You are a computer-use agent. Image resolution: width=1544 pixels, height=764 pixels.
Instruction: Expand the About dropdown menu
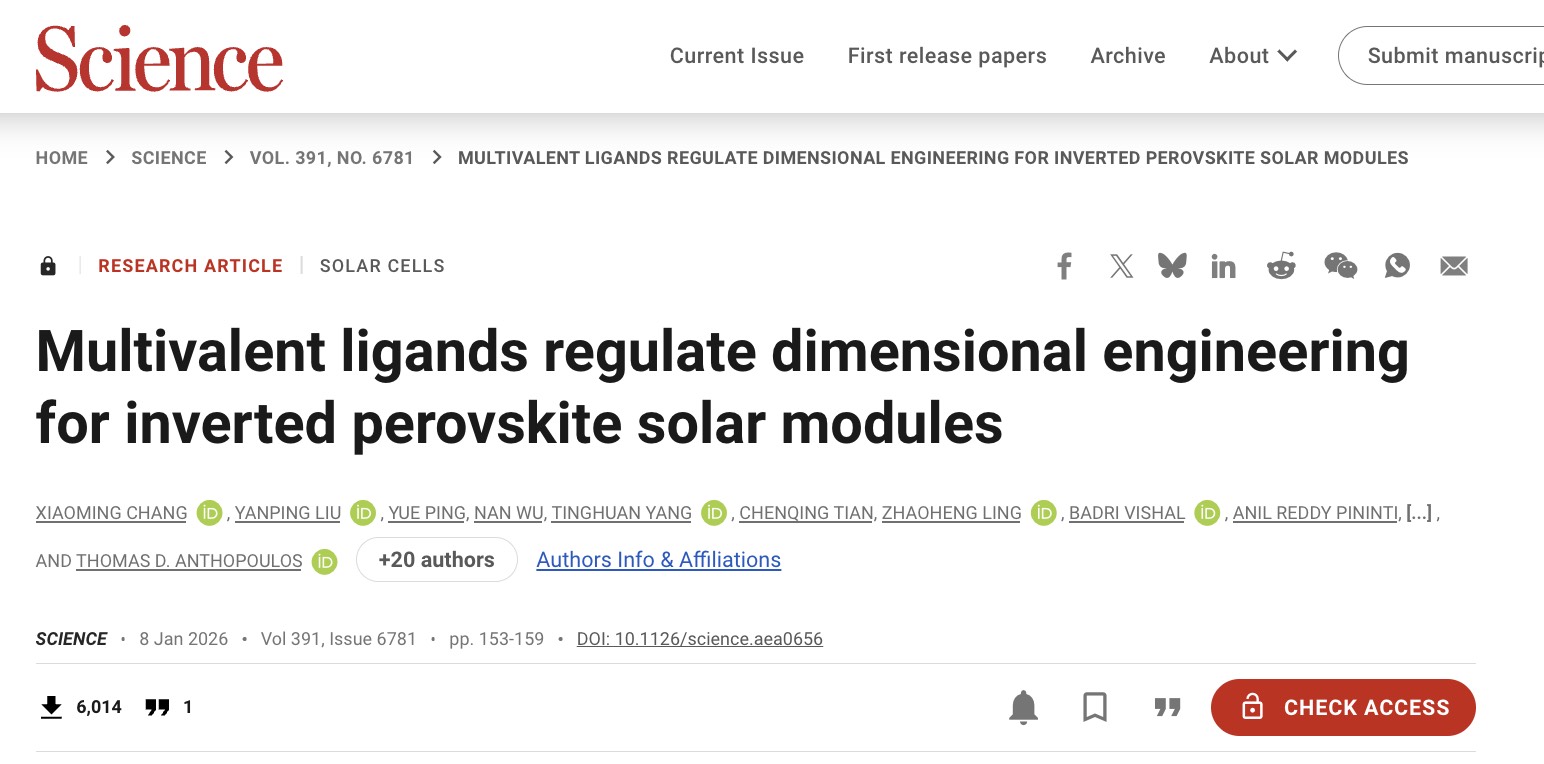pyautogui.click(x=1252, y=56)
